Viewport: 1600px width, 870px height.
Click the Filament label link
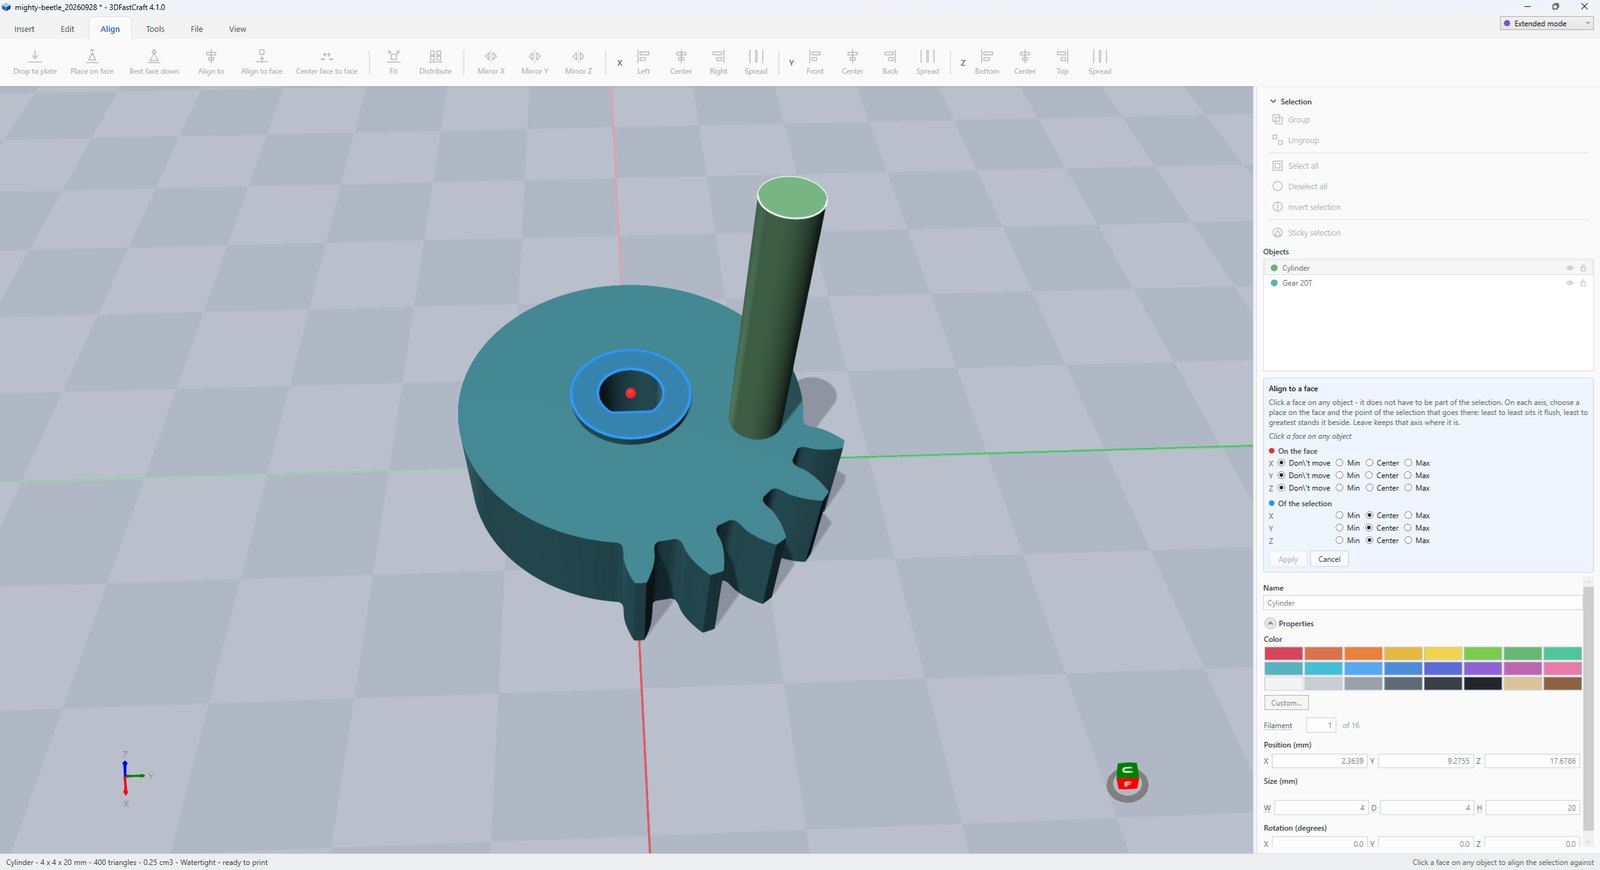pos(1278,726)
